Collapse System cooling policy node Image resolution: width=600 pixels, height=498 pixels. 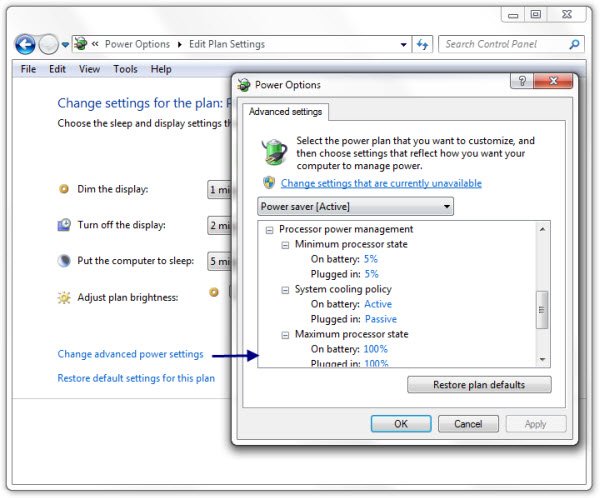tap(285, 290)
